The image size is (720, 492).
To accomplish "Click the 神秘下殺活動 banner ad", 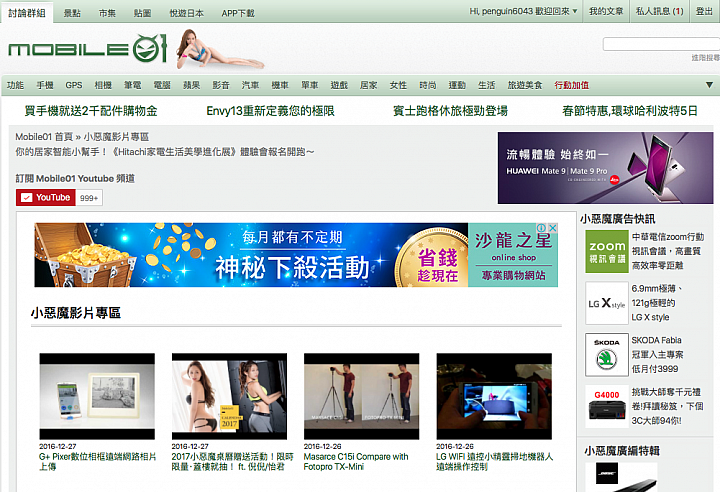I will coord(296,255).
